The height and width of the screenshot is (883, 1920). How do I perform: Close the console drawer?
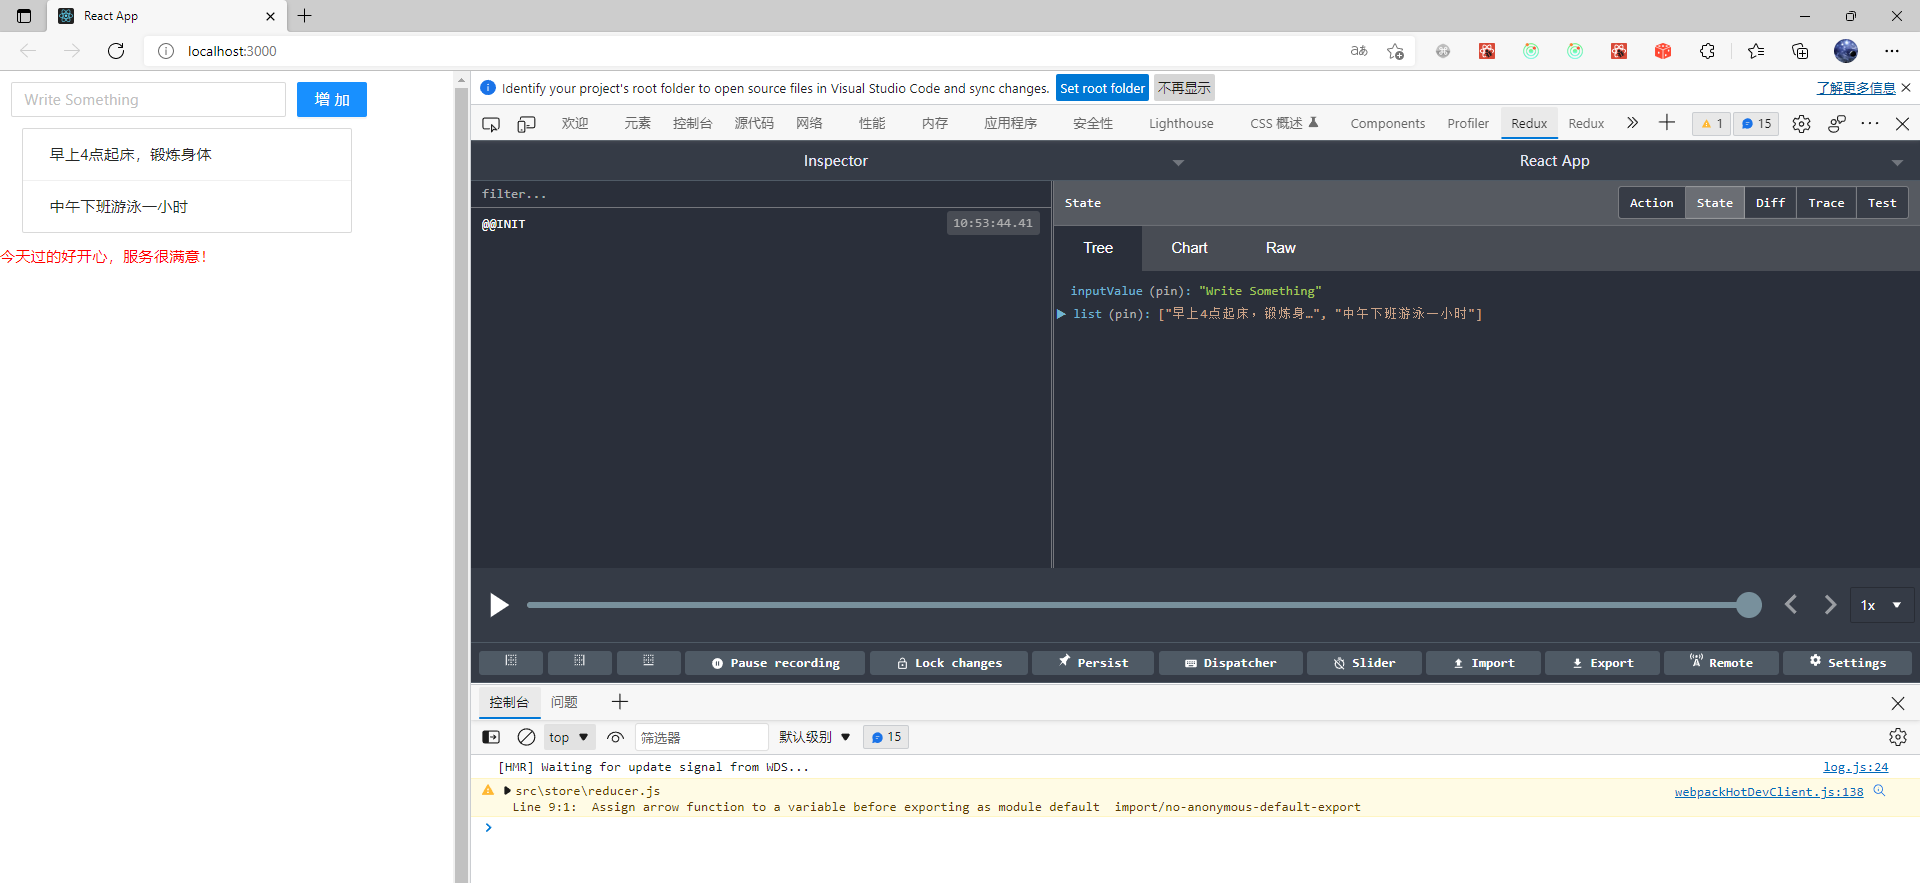coord(1898,703)
